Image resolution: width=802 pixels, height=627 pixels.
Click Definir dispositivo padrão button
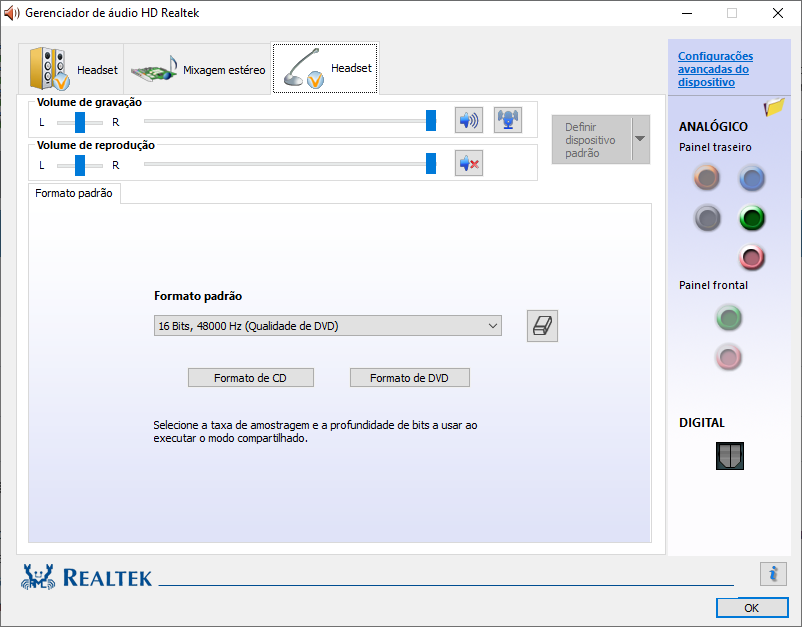(x=592, y=140)
